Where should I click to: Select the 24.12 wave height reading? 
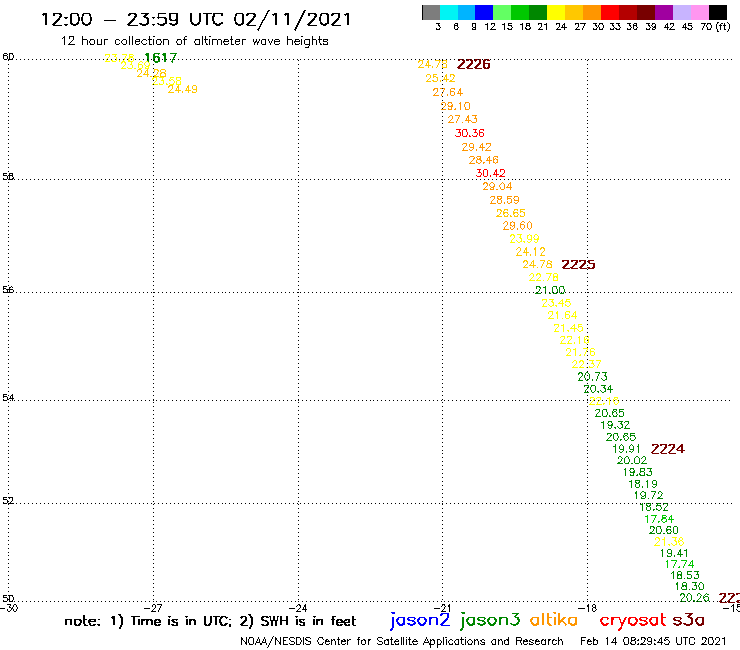pos(530,252)
